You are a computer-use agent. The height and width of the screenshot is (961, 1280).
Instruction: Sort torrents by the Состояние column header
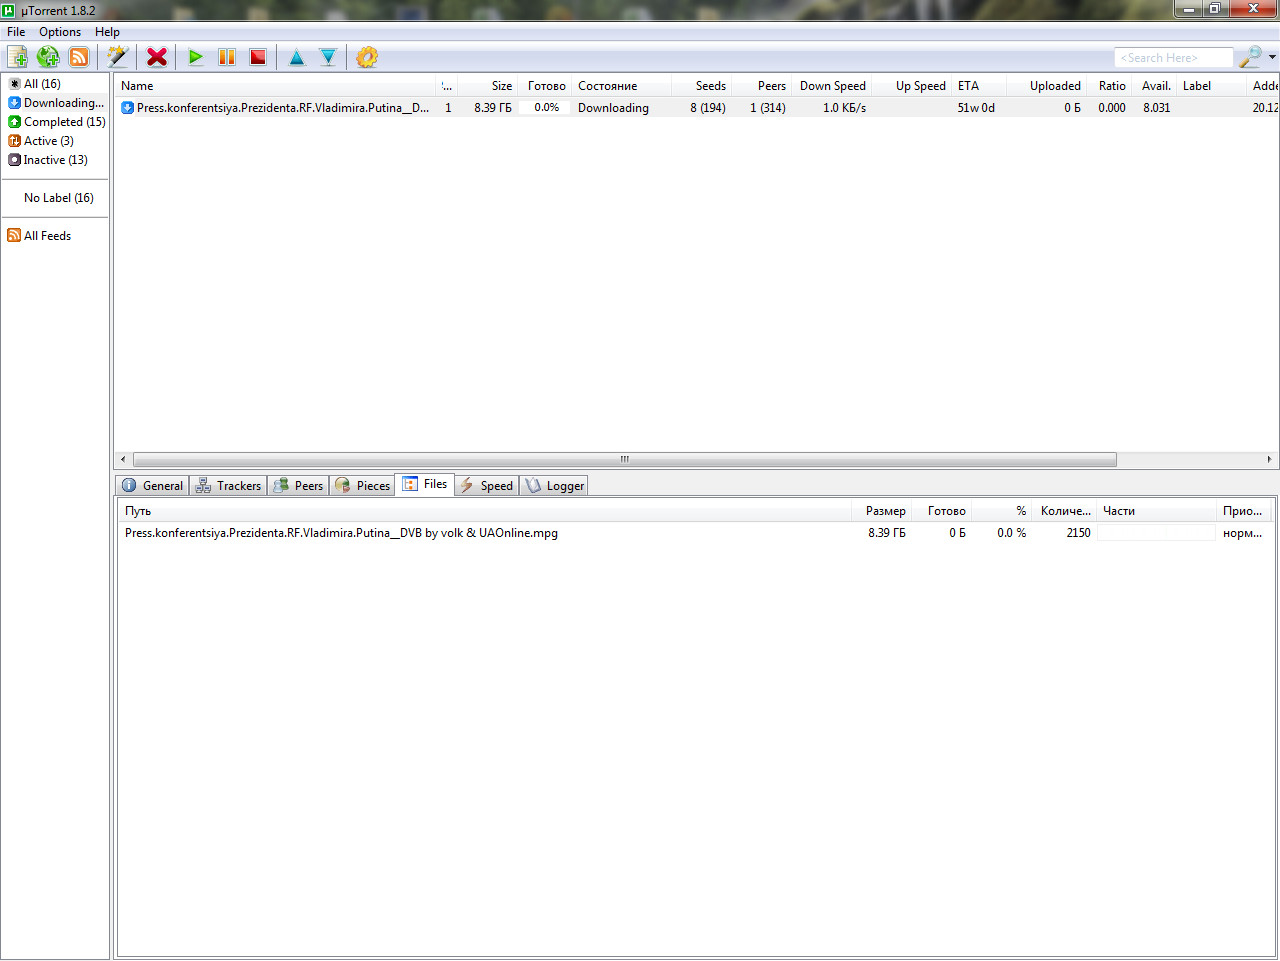pyautogui.click(x=621, y=86)
